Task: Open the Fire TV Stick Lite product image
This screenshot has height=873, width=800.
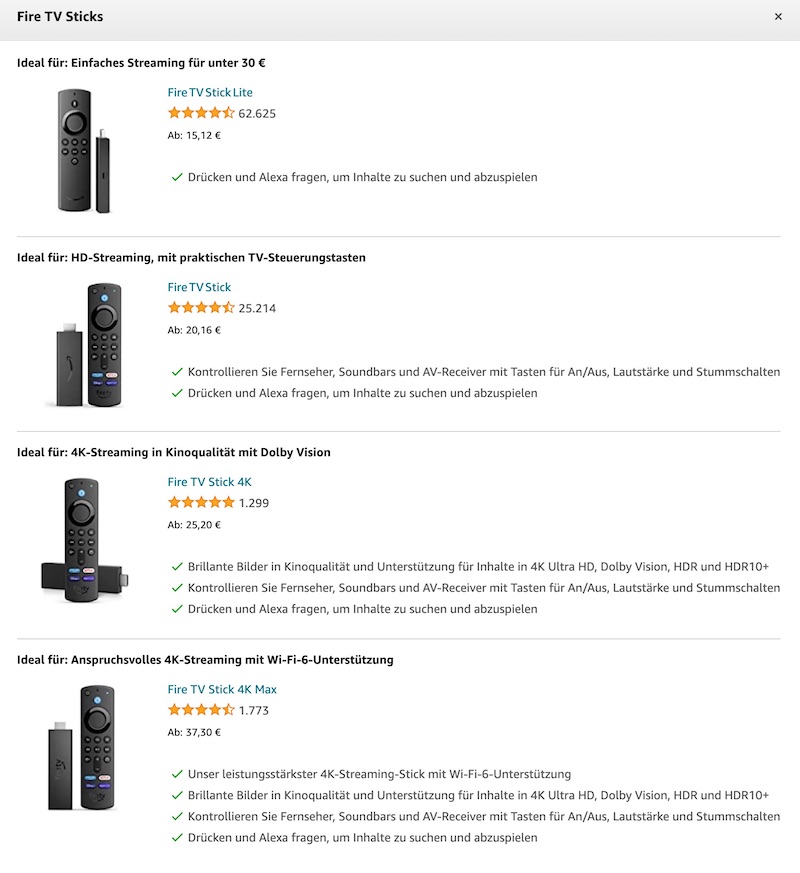Action: click(x=85, y=150)
